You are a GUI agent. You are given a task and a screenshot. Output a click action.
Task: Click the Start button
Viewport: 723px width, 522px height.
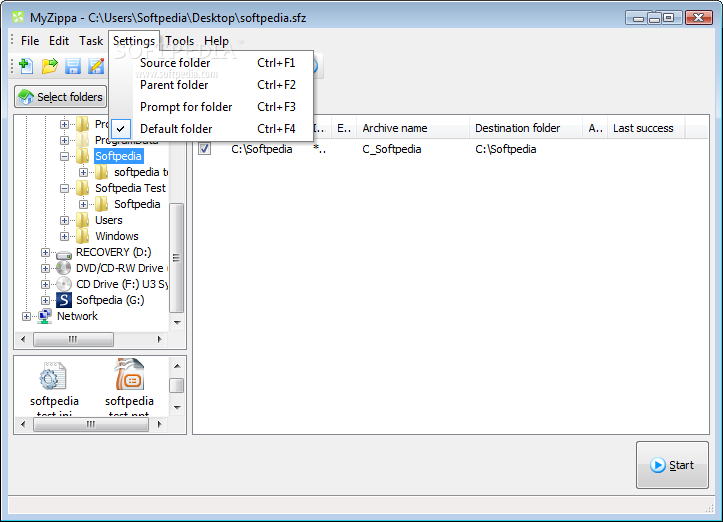tap(672, 465)
